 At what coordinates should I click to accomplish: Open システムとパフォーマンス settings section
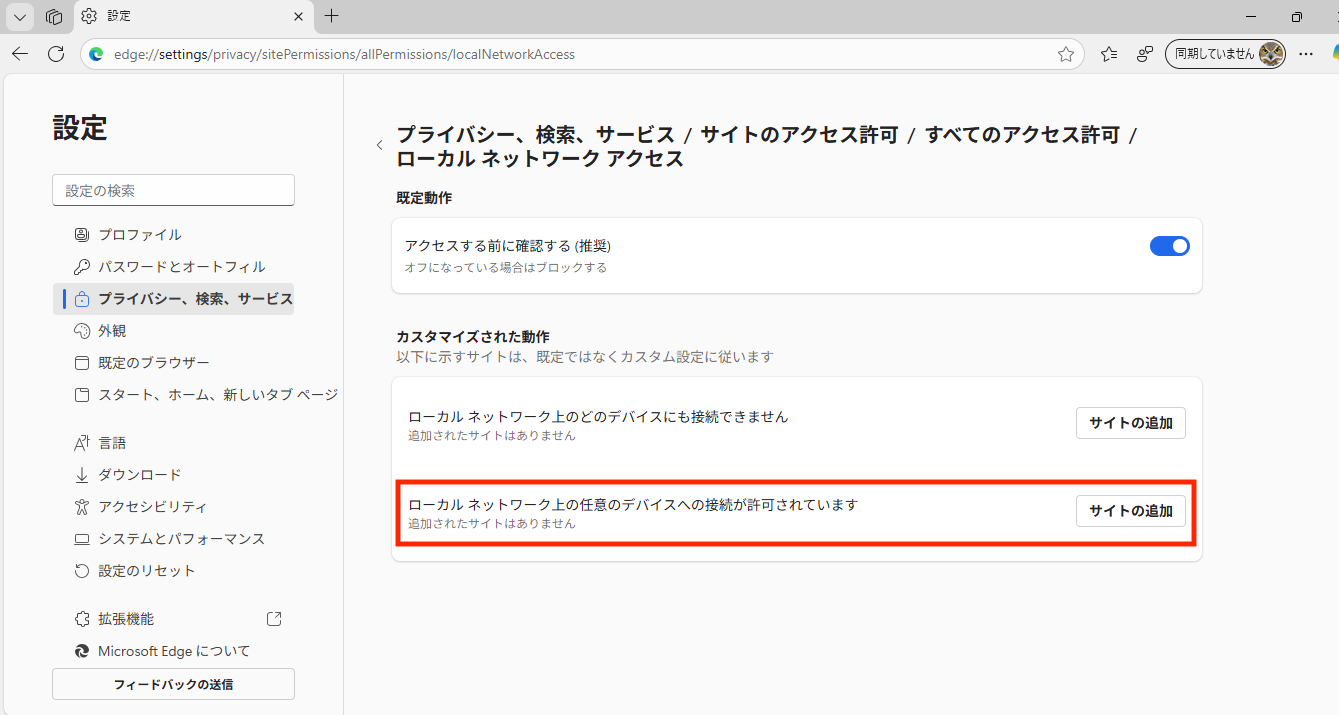click(x=181, y=539)
